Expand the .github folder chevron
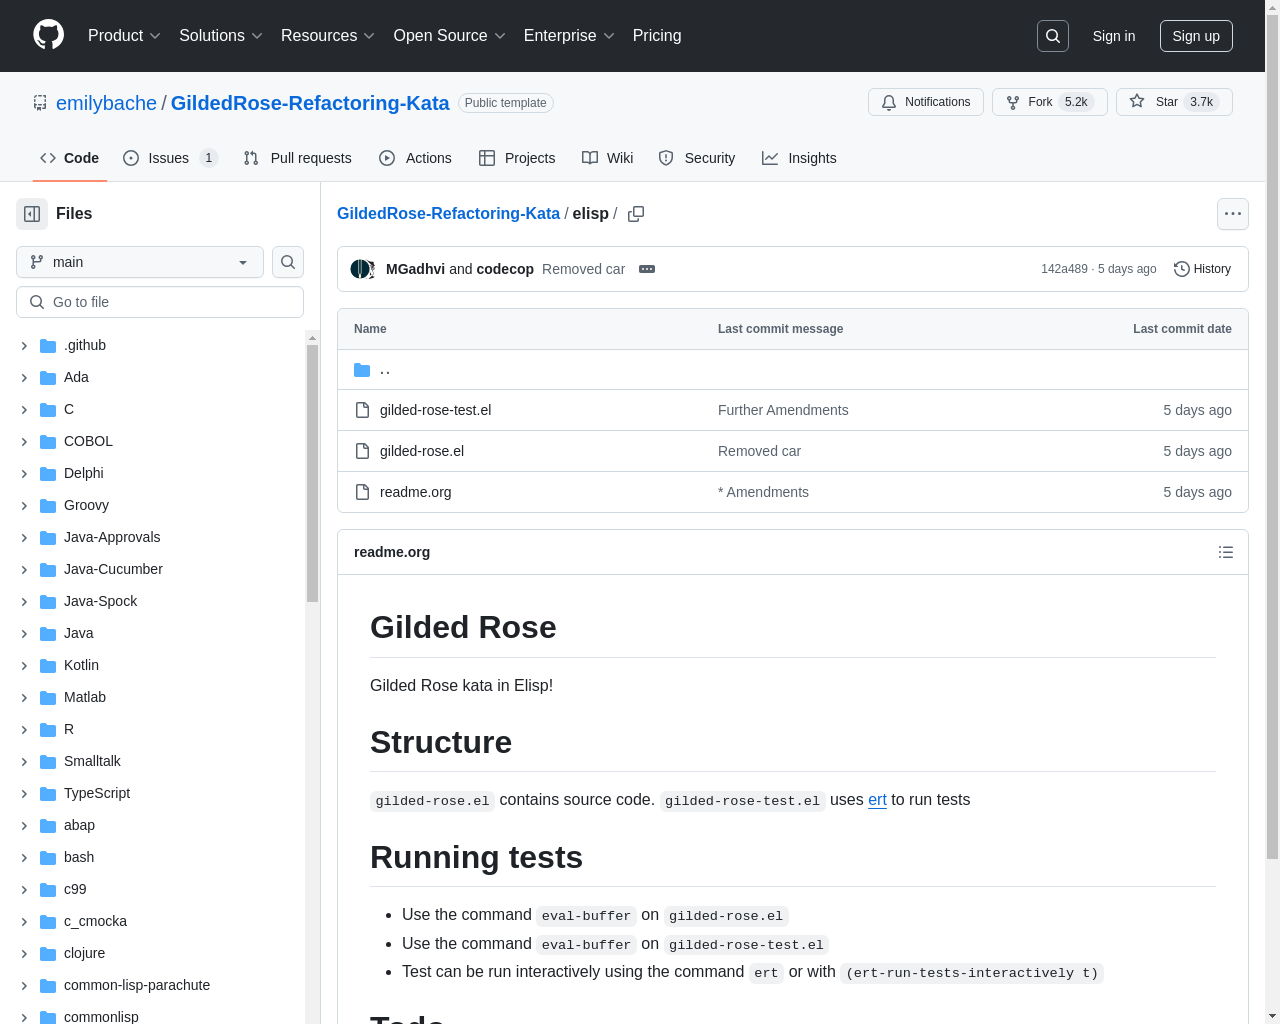The width and height of the screenshot is (1280, 1024). (x=24, y=346)
